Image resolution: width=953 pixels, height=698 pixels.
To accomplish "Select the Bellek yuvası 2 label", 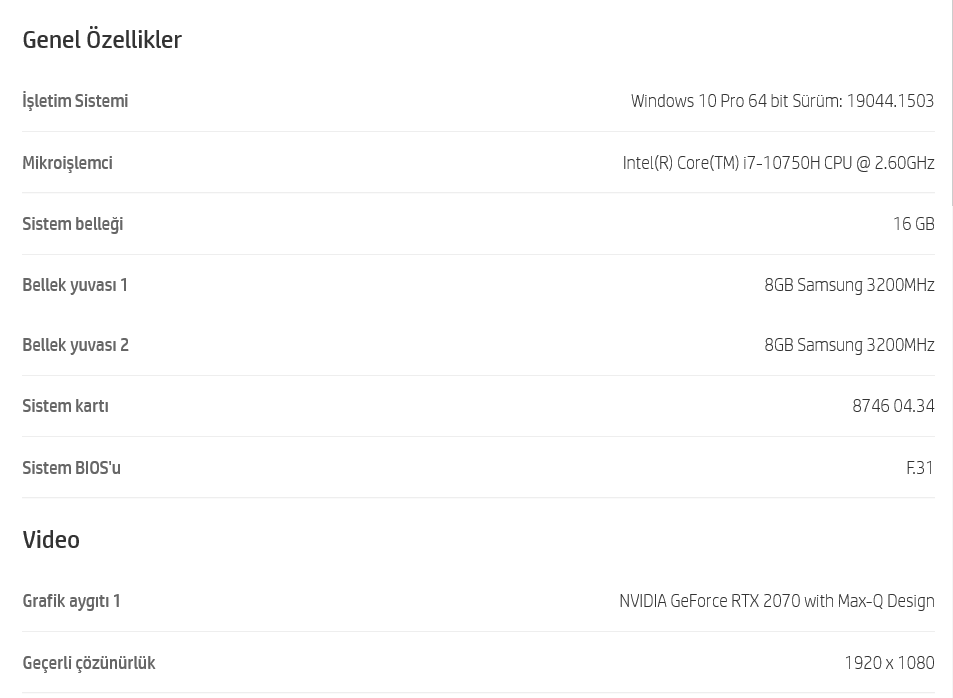I will [75, 345].
